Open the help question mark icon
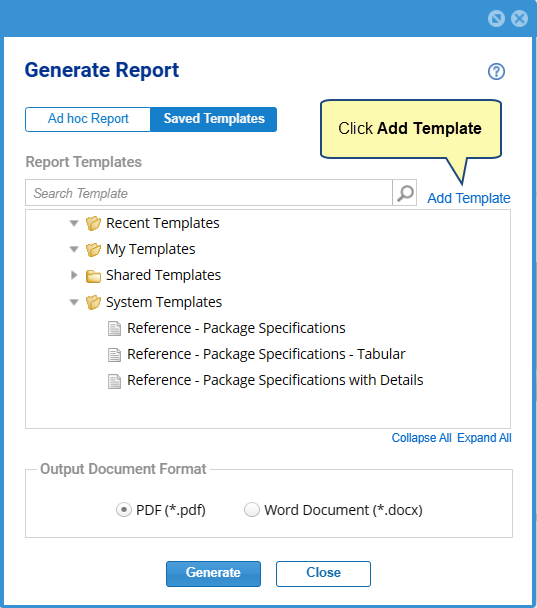Image resolution: width=537 pixels, height=608 pixels. (496, 71)
